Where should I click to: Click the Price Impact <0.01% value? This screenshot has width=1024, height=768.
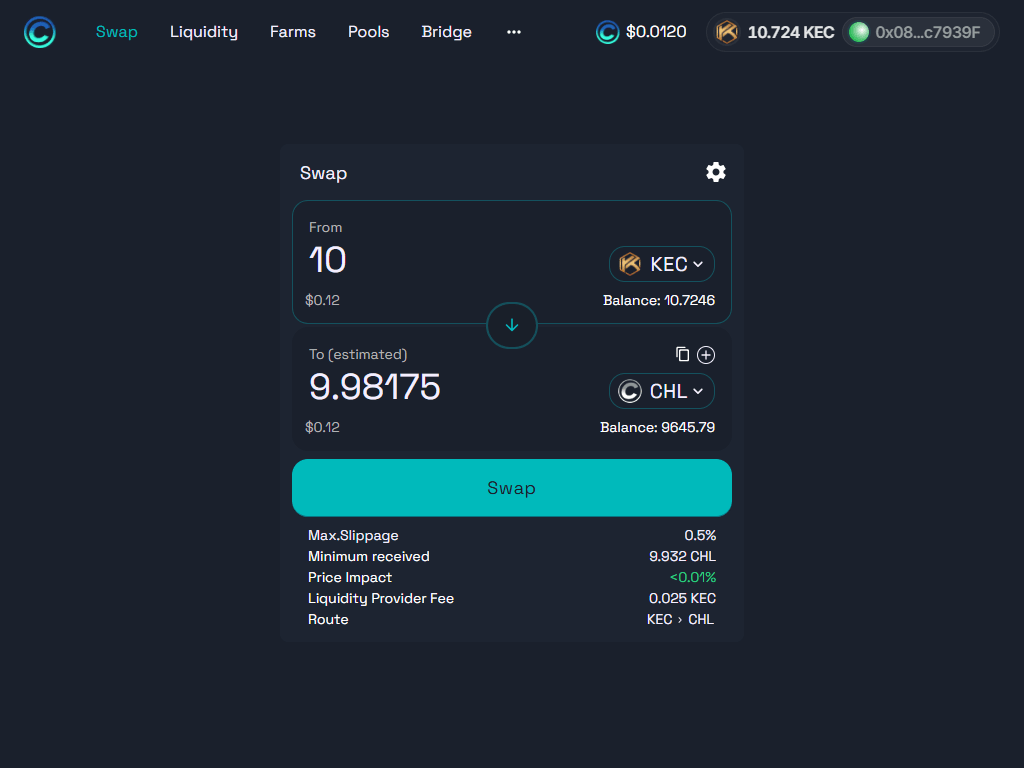click(x=693, y=577)
